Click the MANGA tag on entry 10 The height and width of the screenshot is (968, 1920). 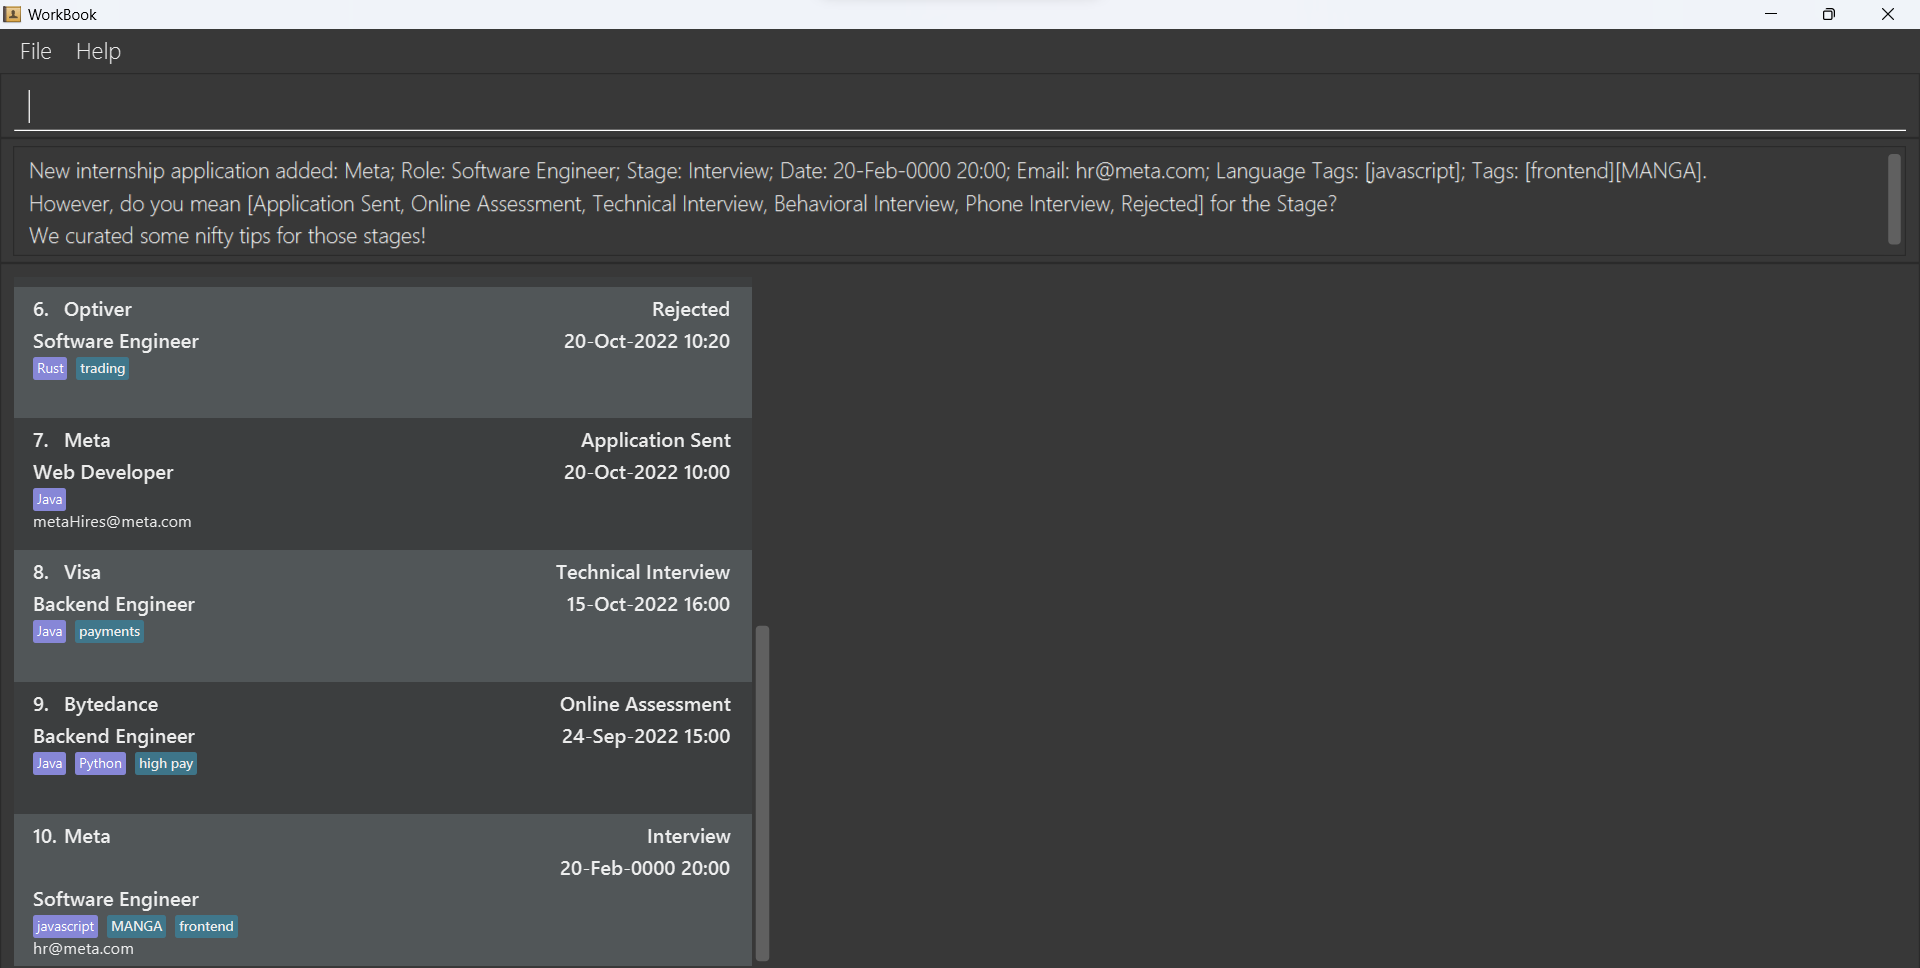136,926
